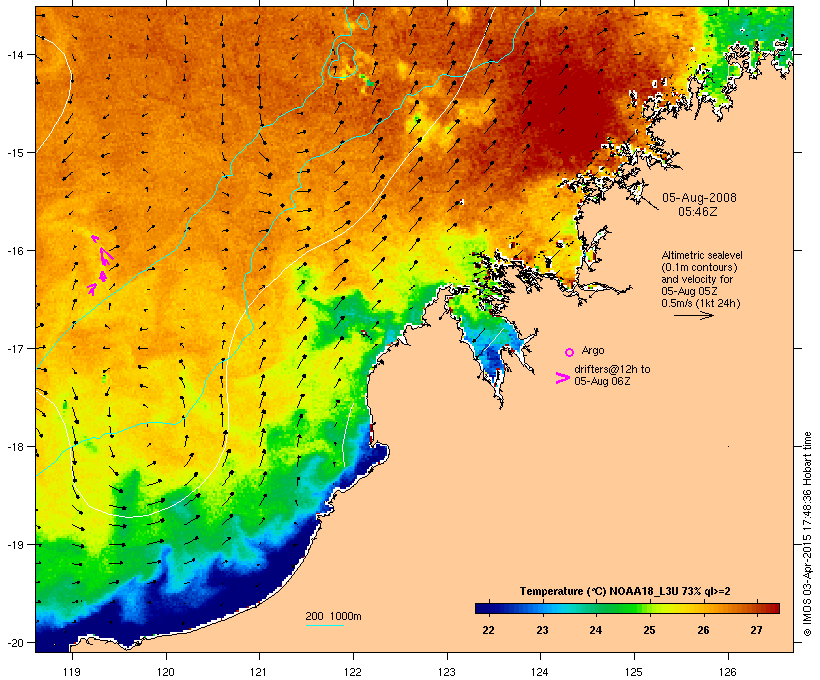Click the latitude label -18

pyautogui.click(x=14, y=446)
